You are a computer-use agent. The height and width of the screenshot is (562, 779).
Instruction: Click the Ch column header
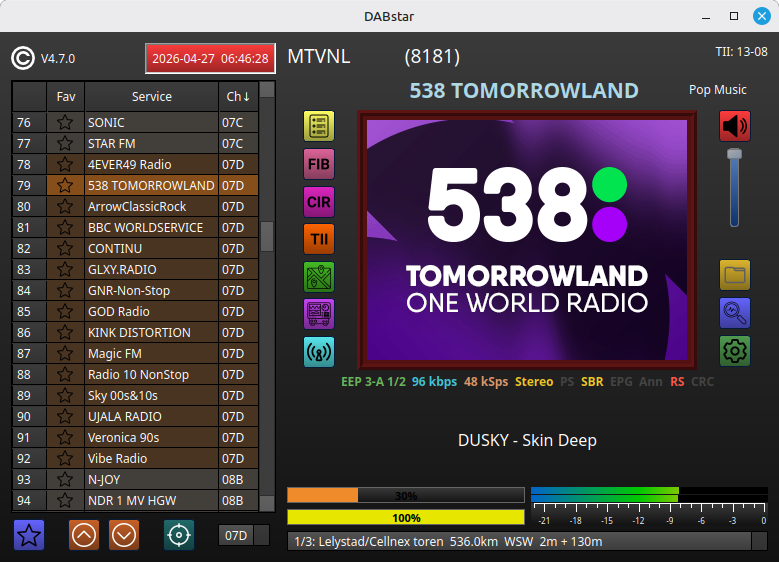[238, 97]
